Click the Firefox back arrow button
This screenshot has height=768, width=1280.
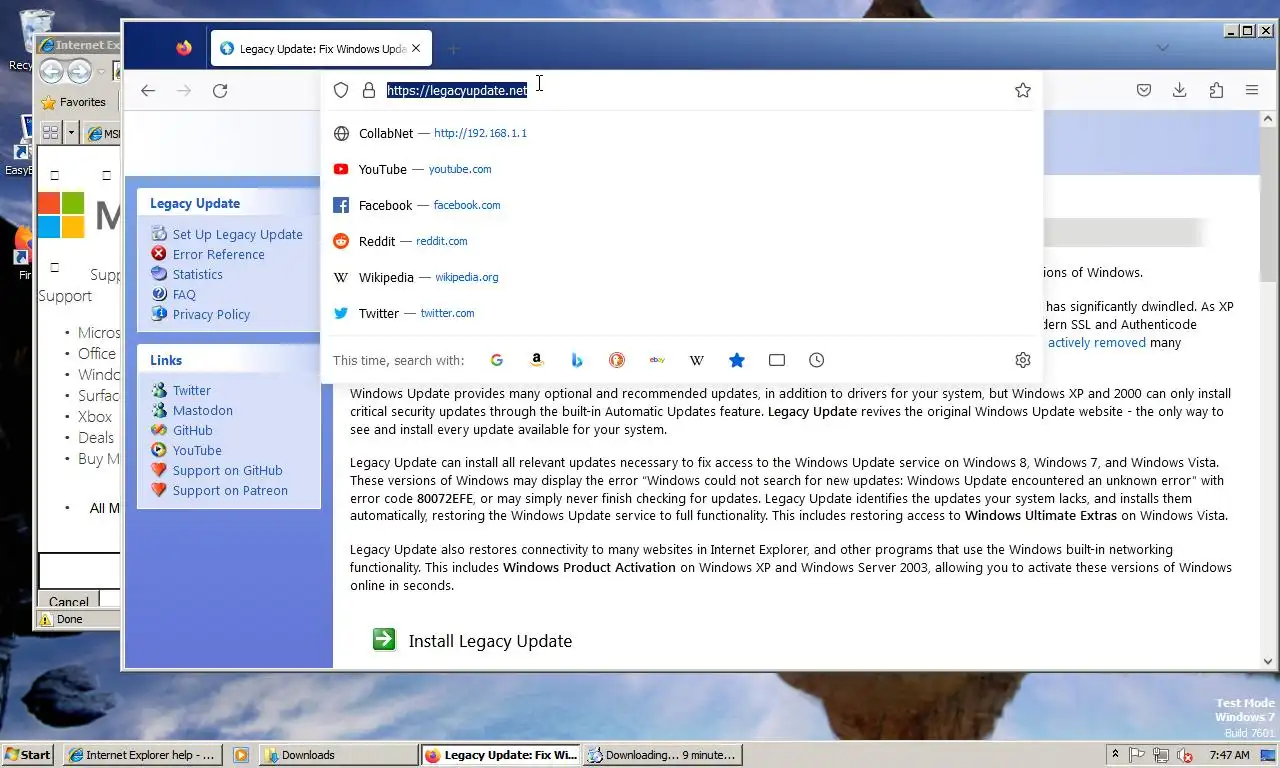pyautogui.click(x=148, y=90)
